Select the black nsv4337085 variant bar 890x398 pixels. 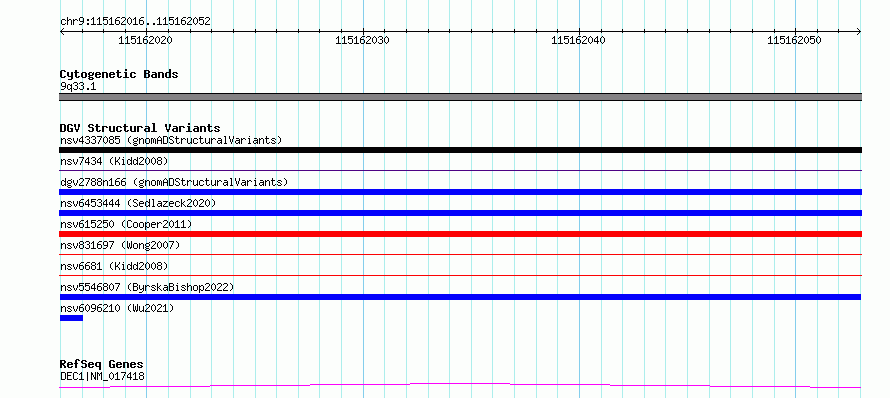click(460, 150)
